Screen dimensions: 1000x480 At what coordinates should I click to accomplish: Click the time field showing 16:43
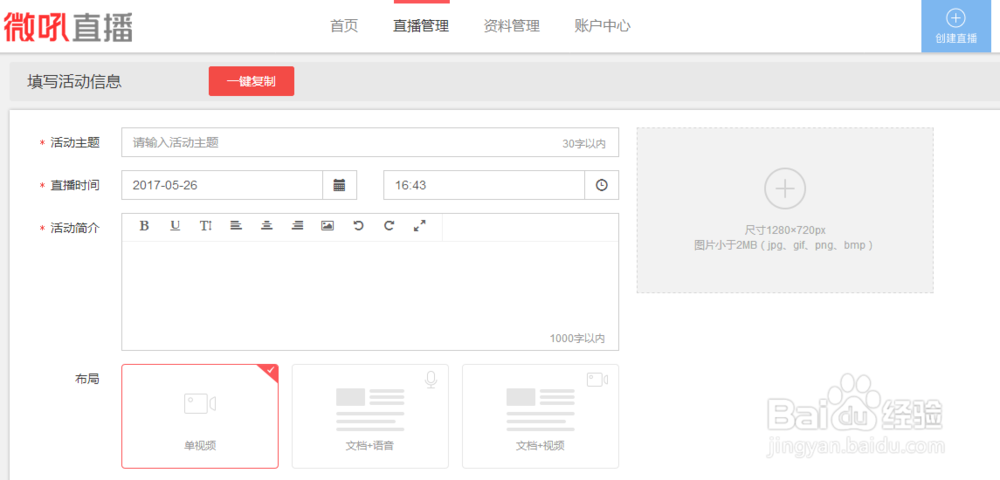click(484, 185)
